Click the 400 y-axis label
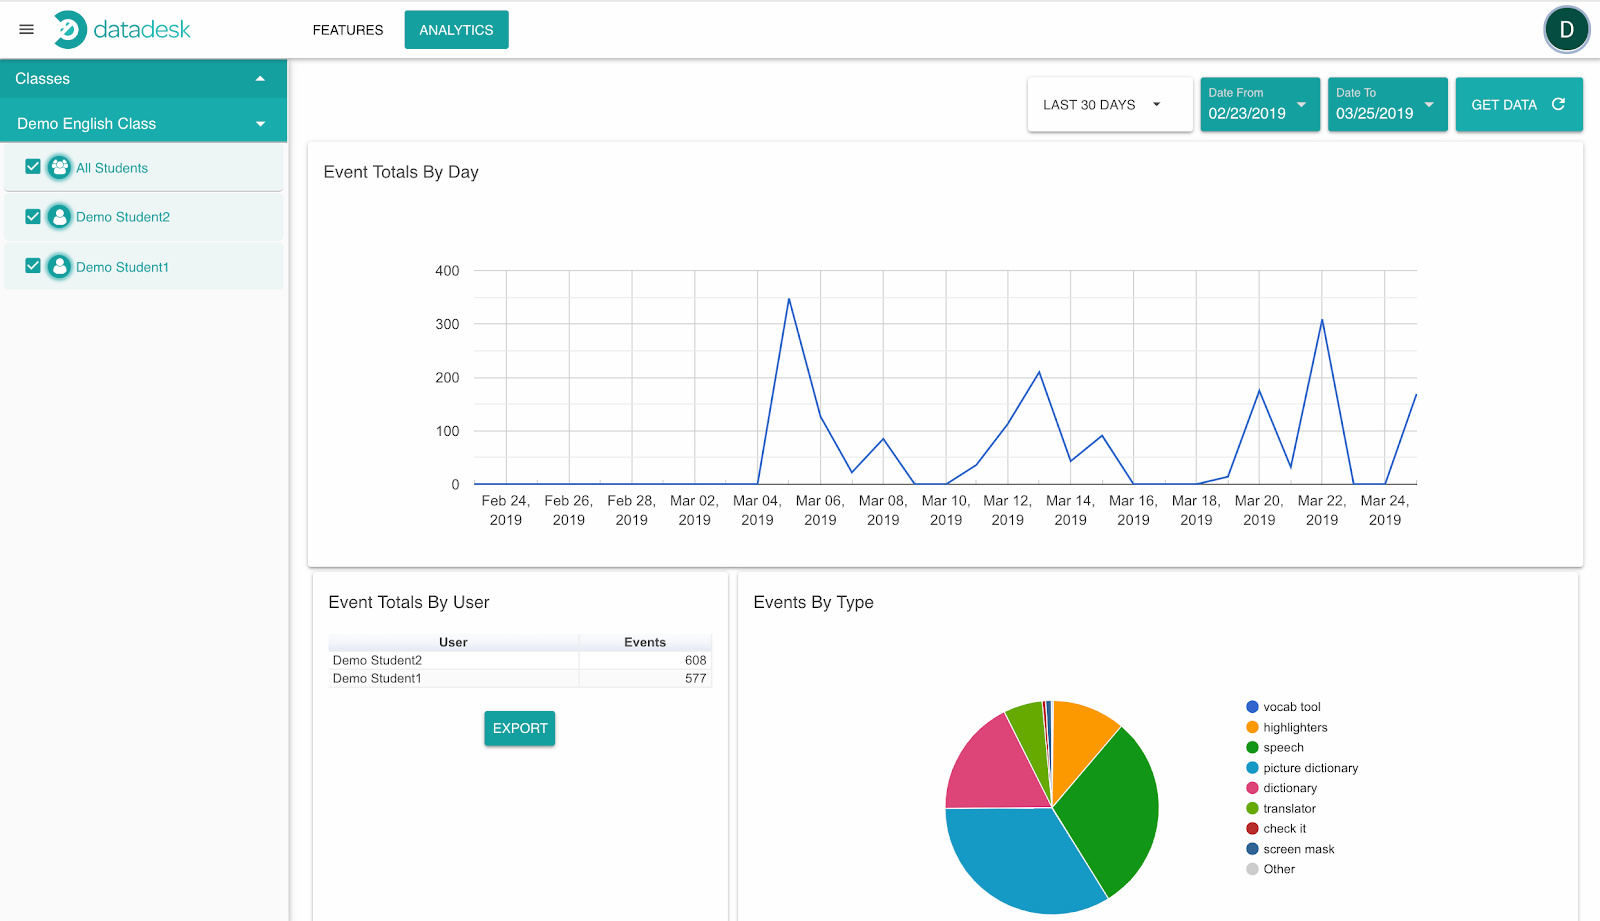Viewport: 1600px width, 921px height. coord(447,271)
